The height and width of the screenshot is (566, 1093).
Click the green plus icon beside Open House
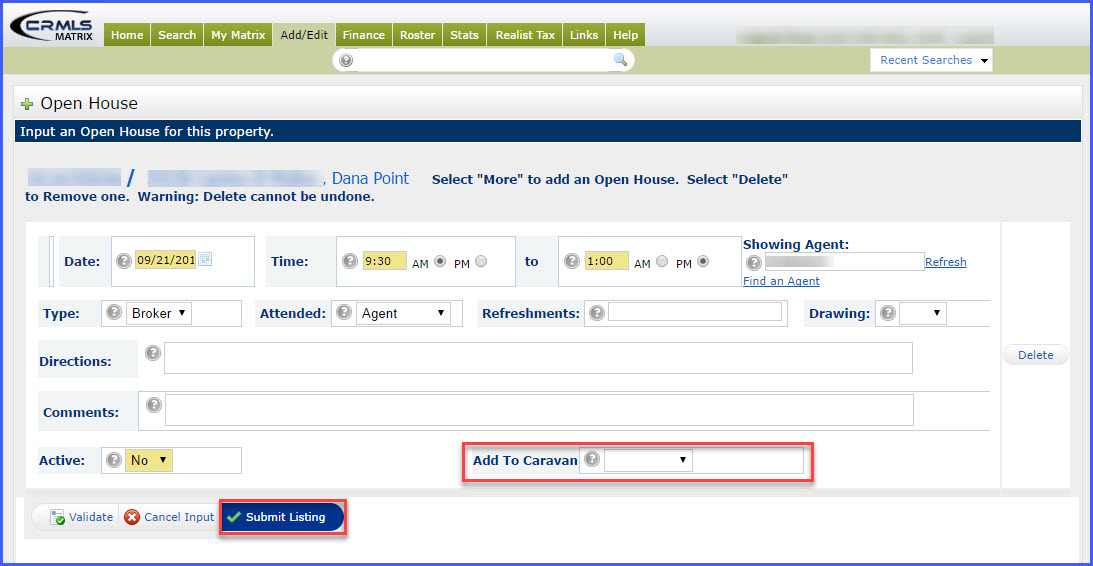click(27, 104)
